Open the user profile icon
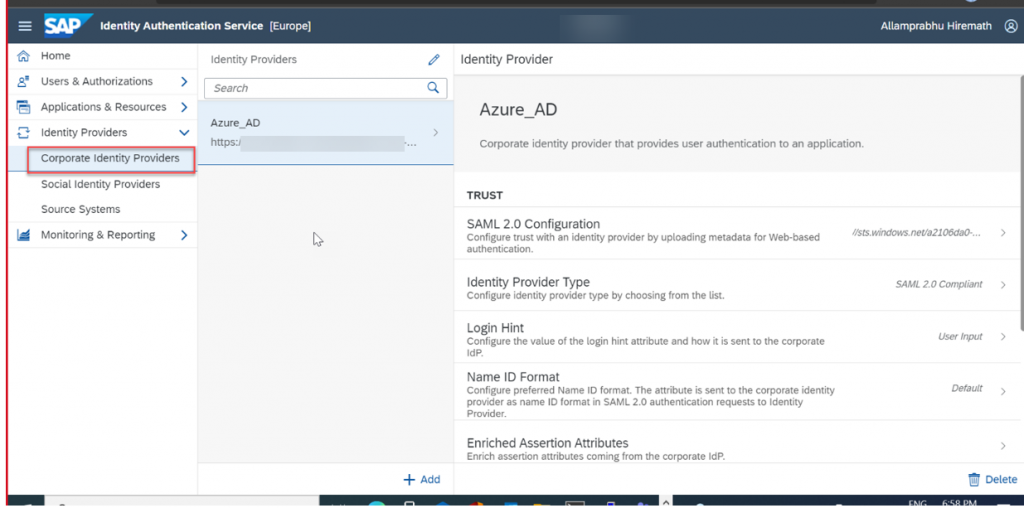This screenshot has width=1024, height=508. [x=1010, y=26]
